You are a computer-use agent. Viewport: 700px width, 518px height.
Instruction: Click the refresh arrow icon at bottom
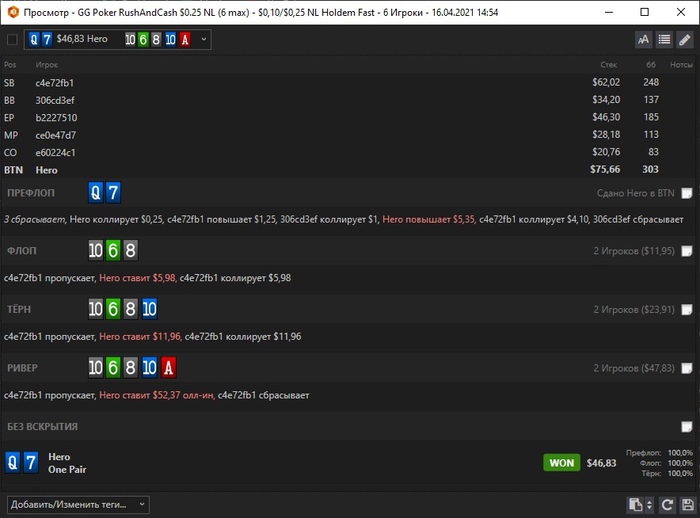point(667,505)
